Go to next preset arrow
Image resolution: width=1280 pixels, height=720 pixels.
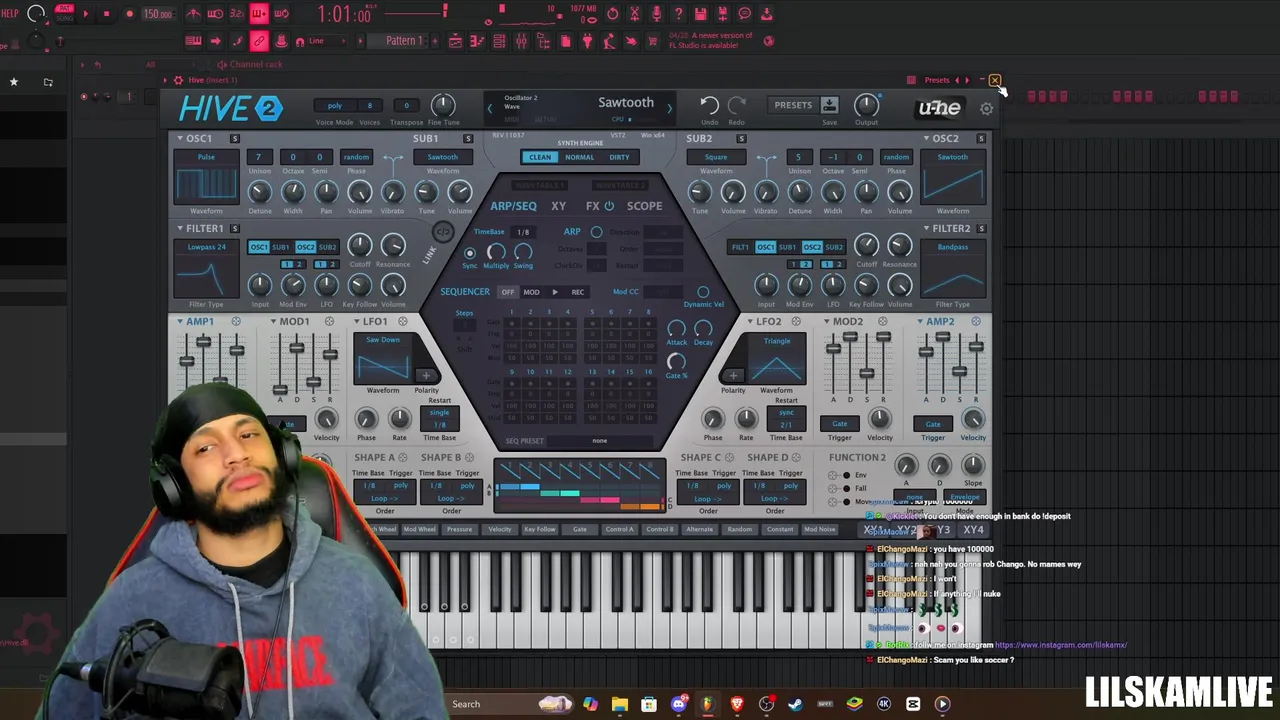(x=669, y=107)
